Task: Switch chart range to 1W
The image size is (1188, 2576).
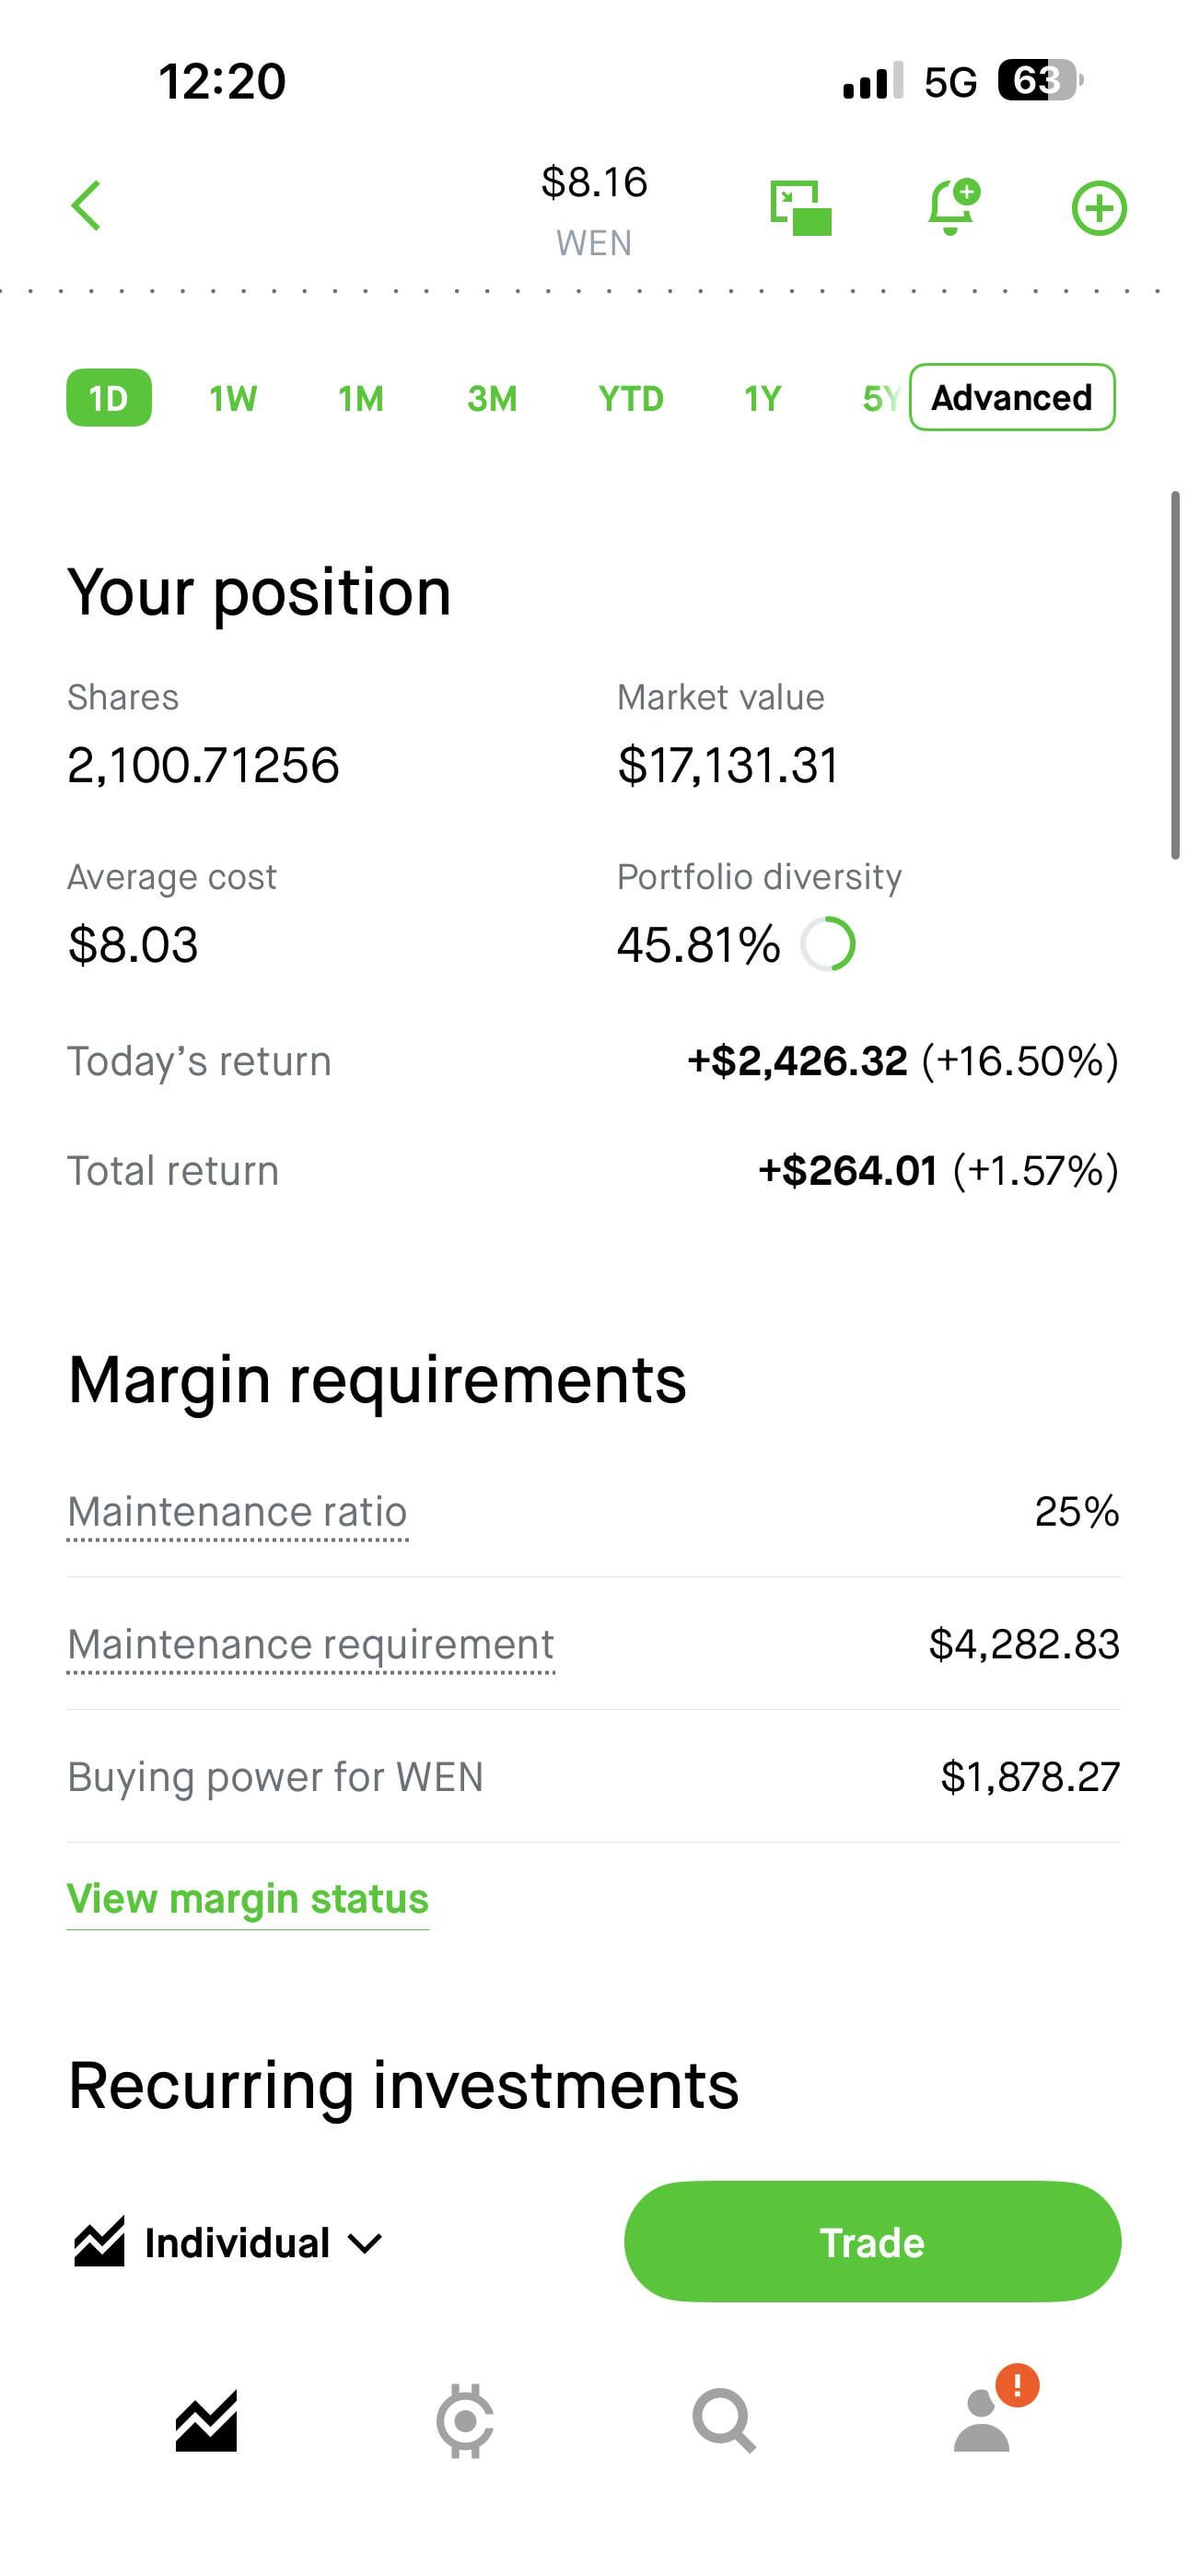Action: coord(233,398)
